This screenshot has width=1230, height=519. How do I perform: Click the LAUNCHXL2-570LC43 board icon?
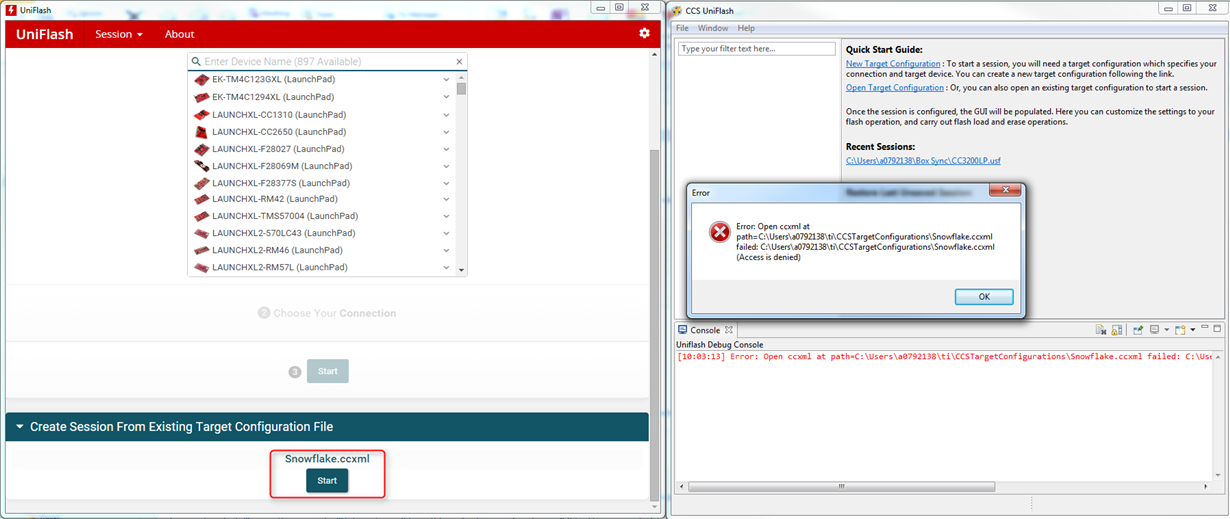click(202, 233)
